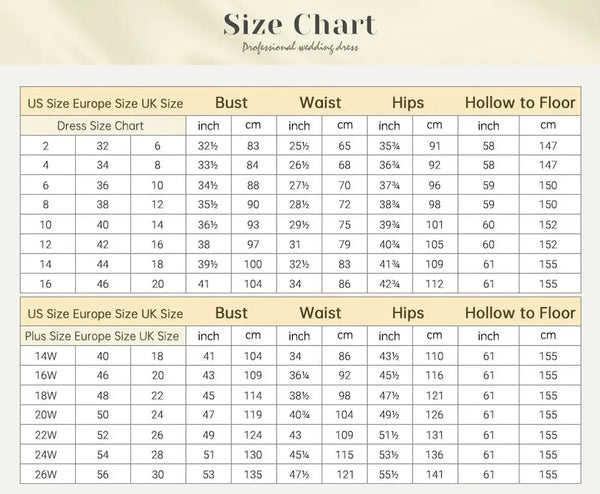Image resolution: width=600 pixels, height=494 pixels.
Task: Click the Hollow to Floor header in the lower table
Action: pyautogui.click(x=520, y=313)
